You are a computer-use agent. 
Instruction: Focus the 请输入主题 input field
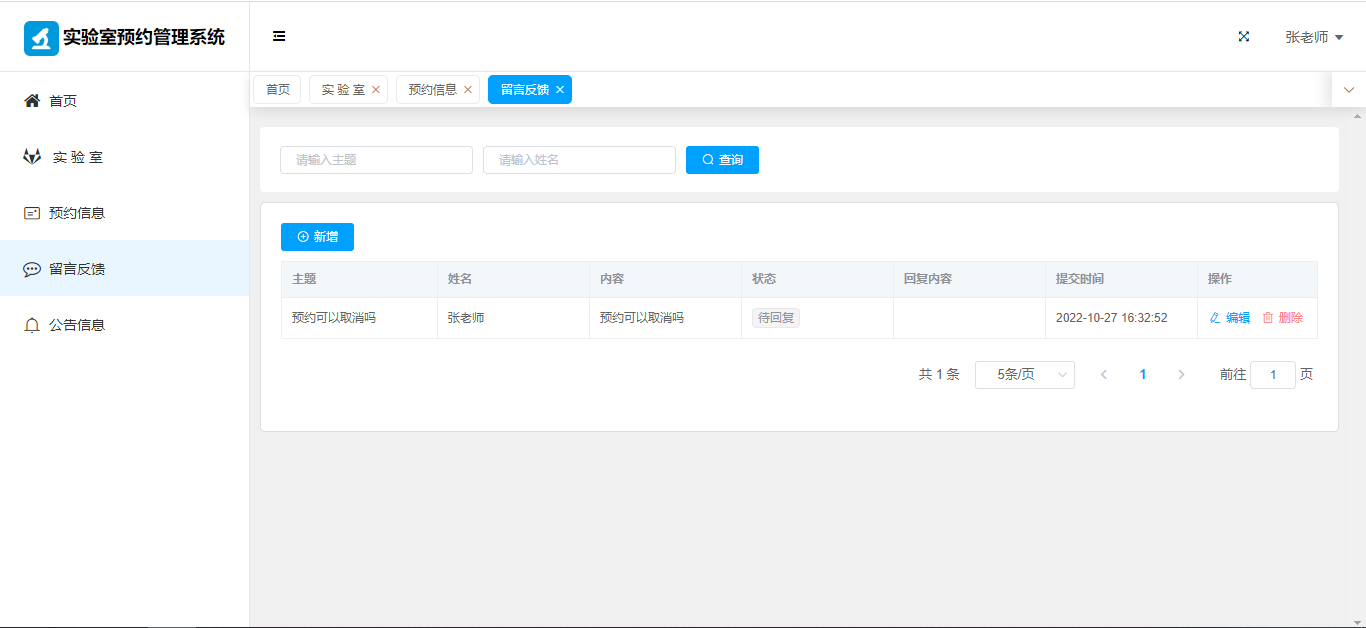tap(376, 160)
